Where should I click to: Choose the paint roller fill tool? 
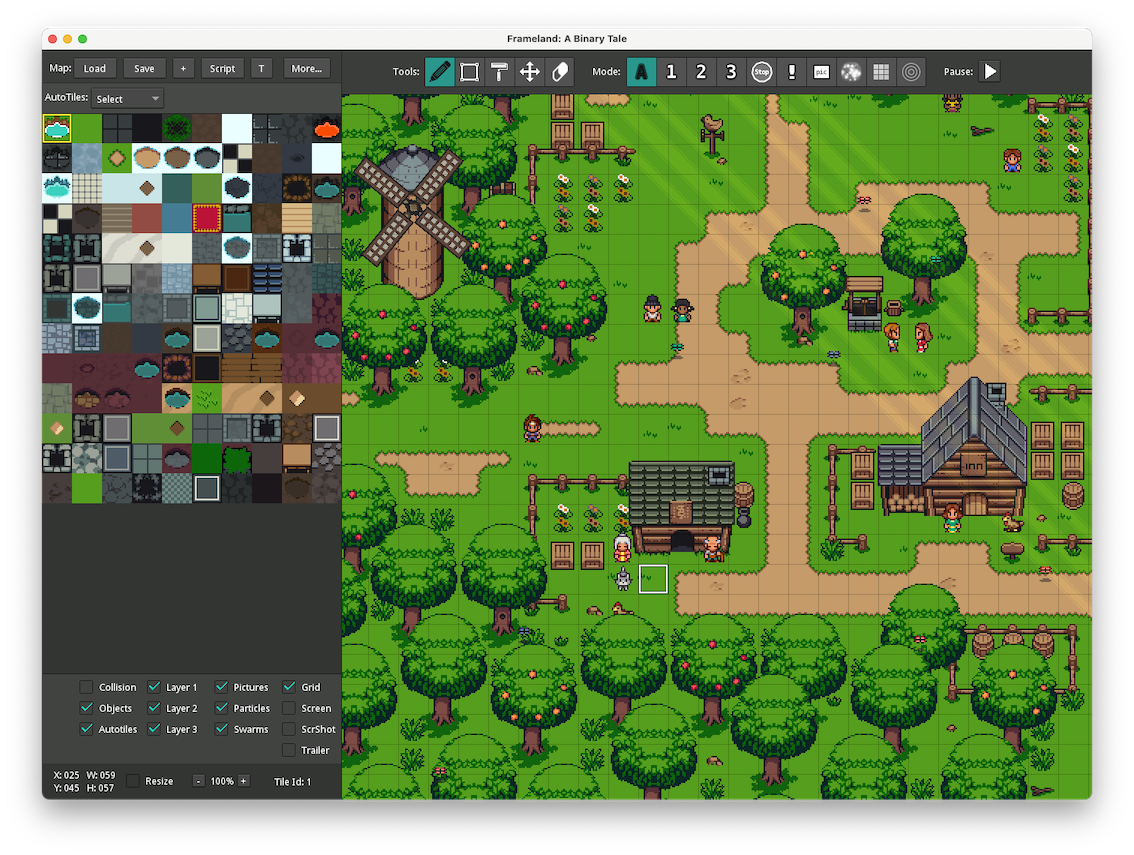[499, 72]
